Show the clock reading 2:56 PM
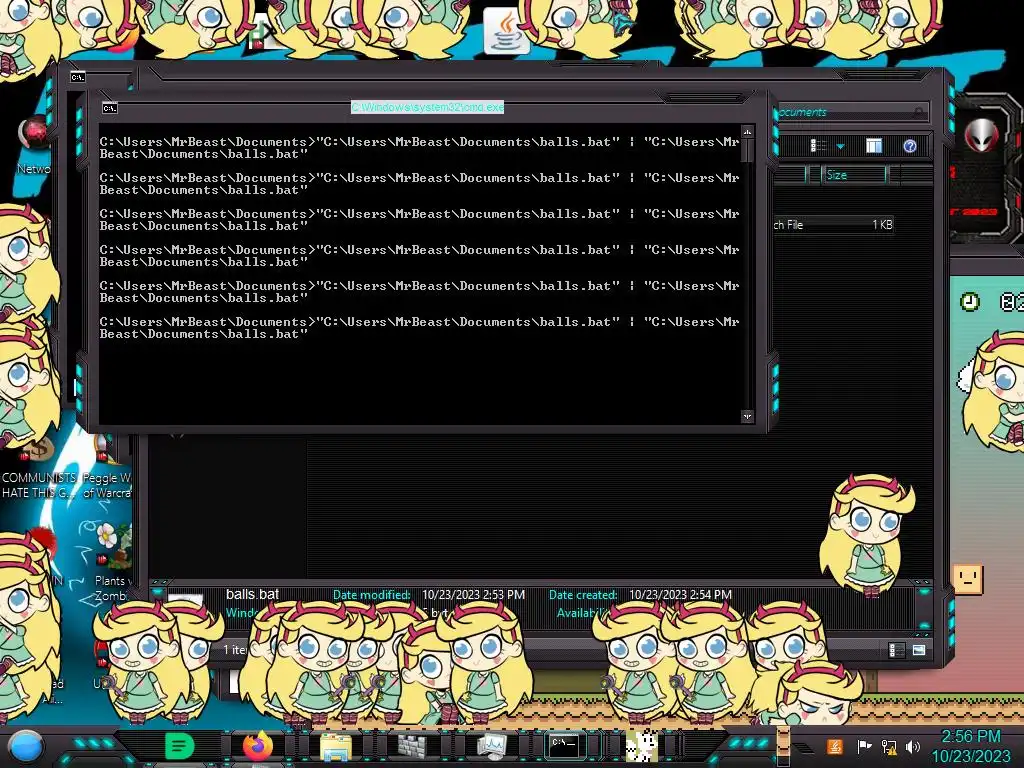The image size is (1024, 768). coord(970,737)
